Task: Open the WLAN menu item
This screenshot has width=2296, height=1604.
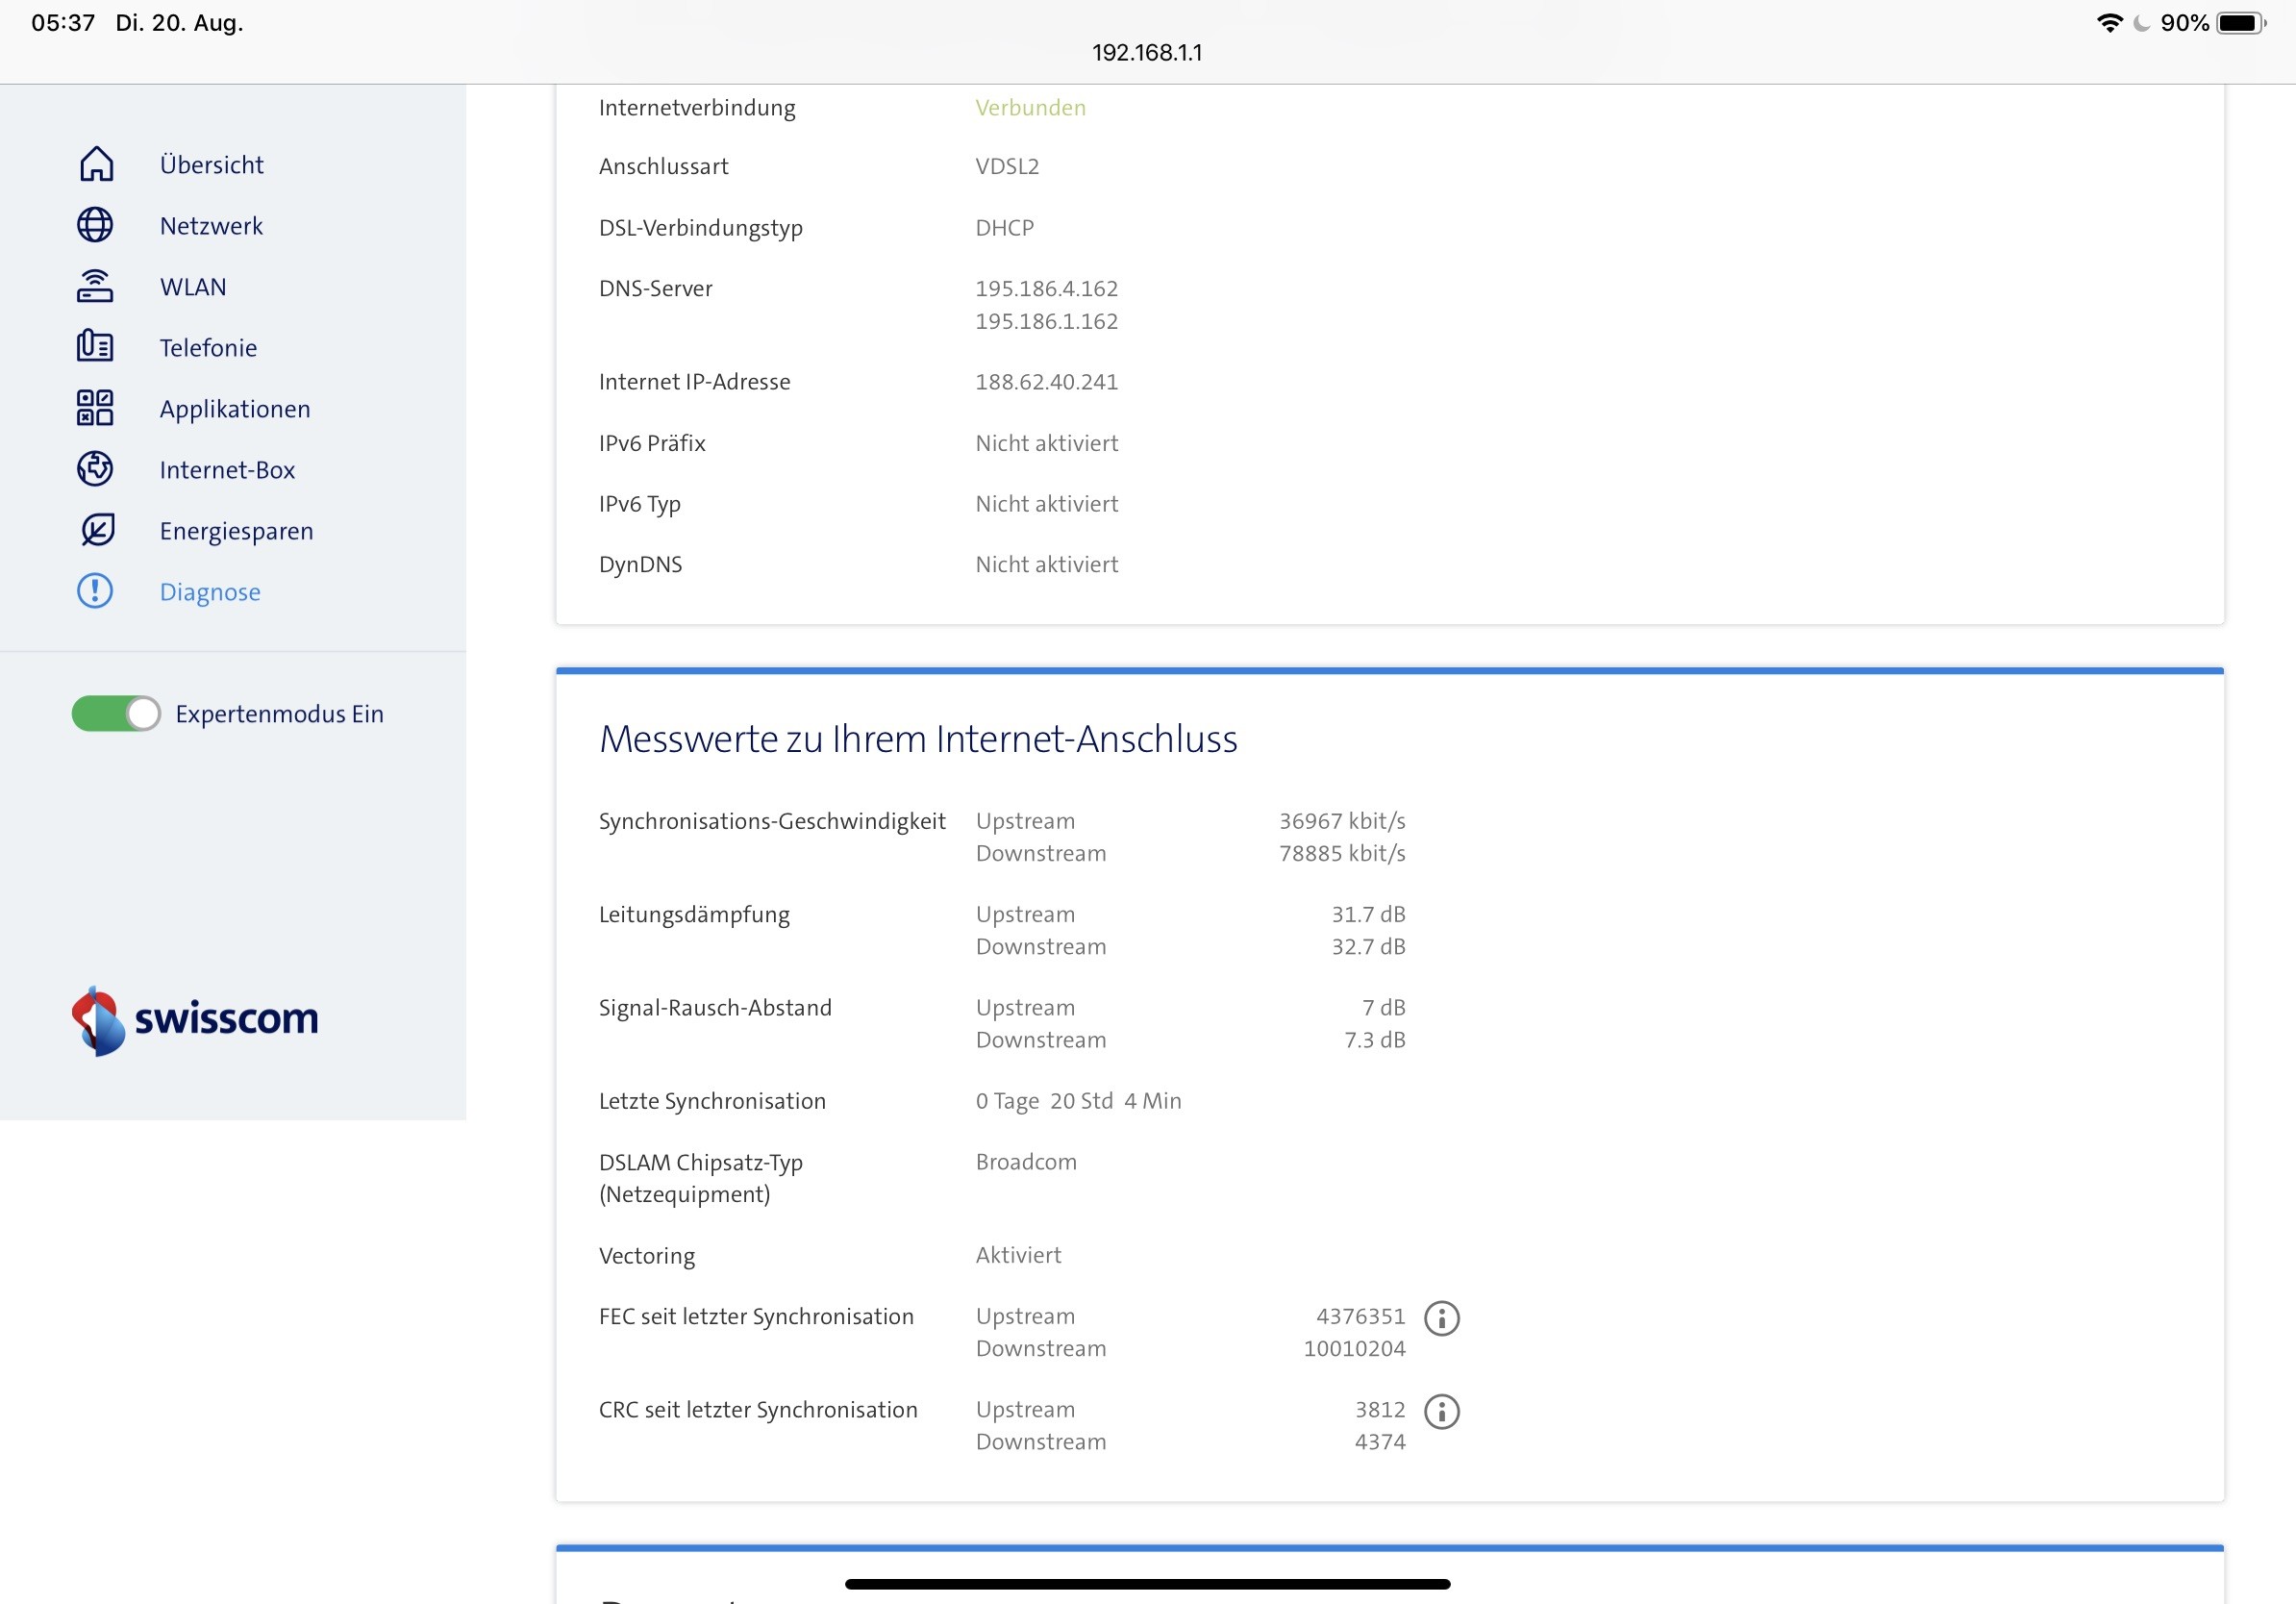Action: (x=193, y=287)
